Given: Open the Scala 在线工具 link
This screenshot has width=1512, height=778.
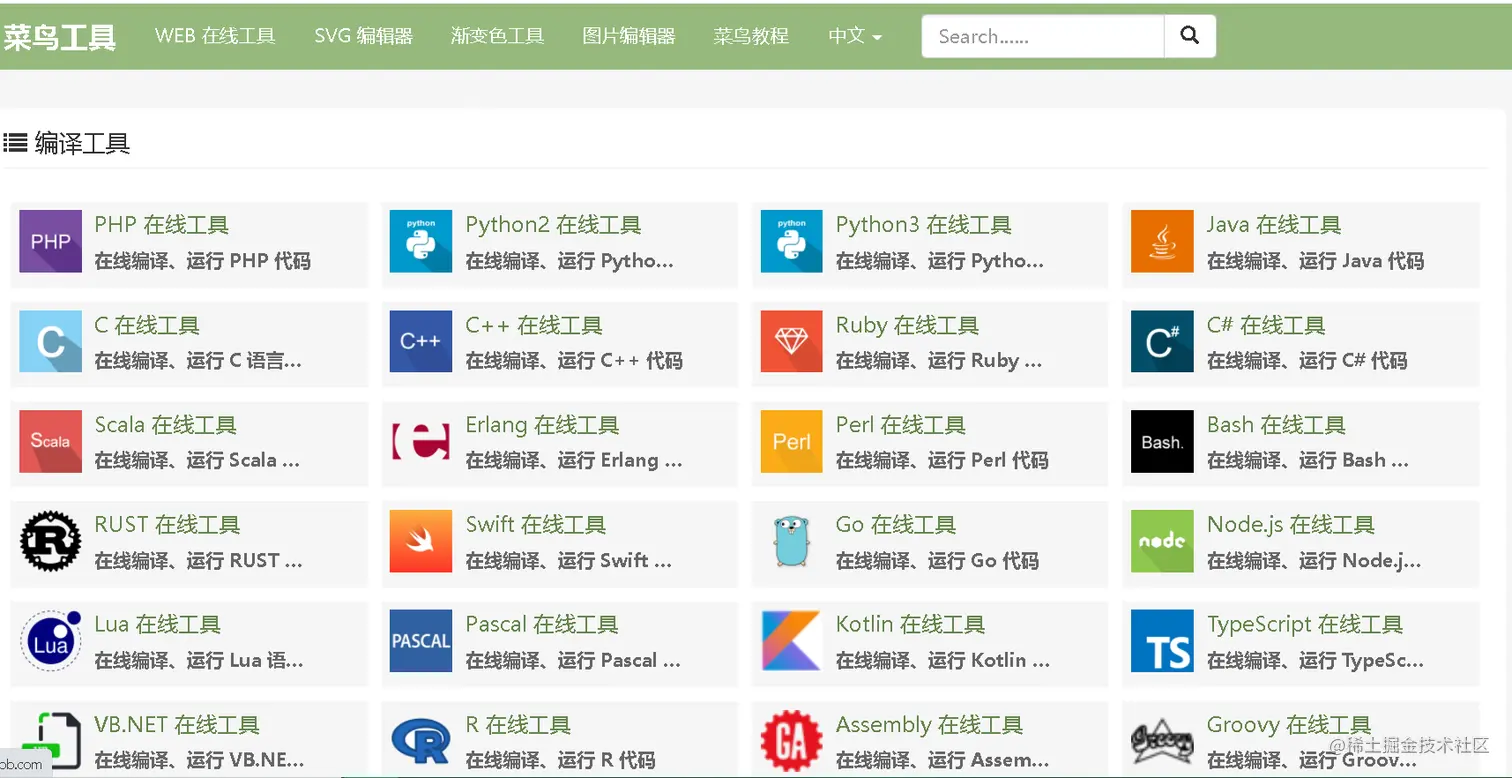Looking at the screenshot, I should tap(166, 425).
